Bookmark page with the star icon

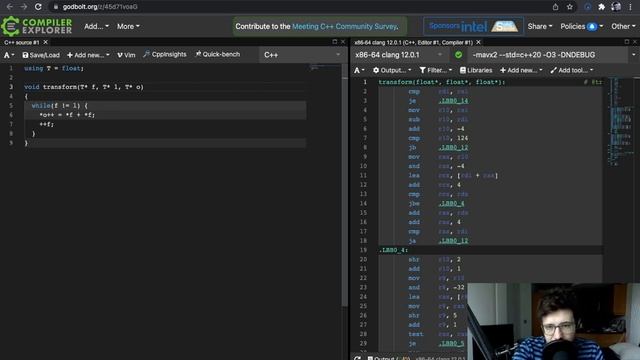pos(570,7)
